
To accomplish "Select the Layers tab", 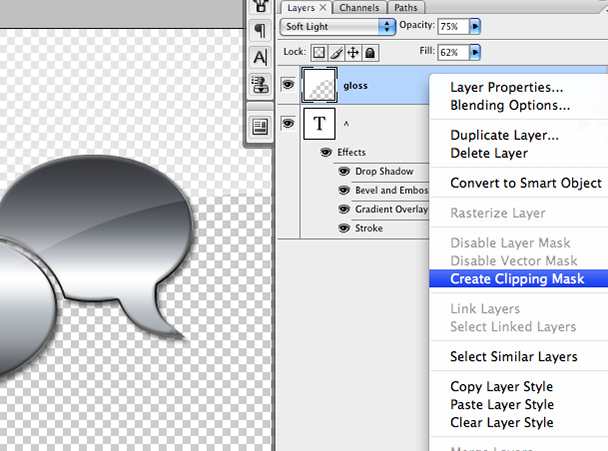I will tap(301, 8).
